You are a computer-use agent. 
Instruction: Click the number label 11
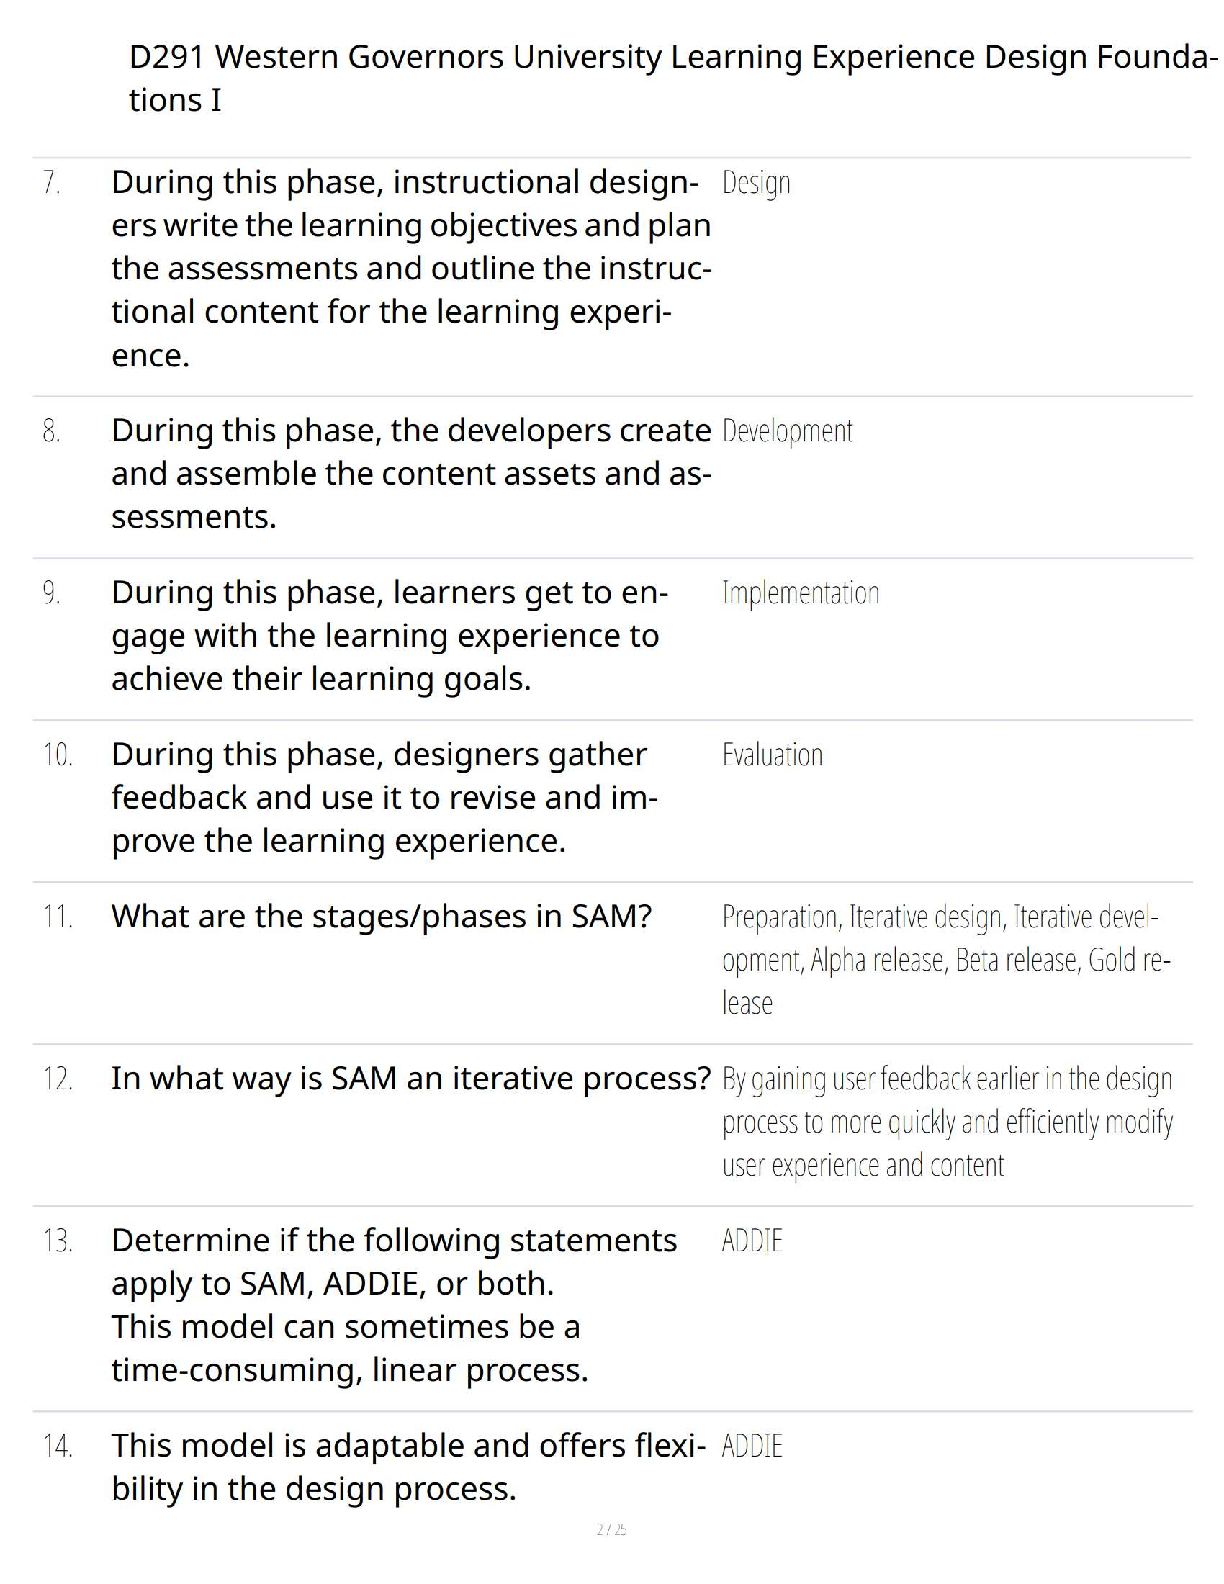(x=57, y=916)
